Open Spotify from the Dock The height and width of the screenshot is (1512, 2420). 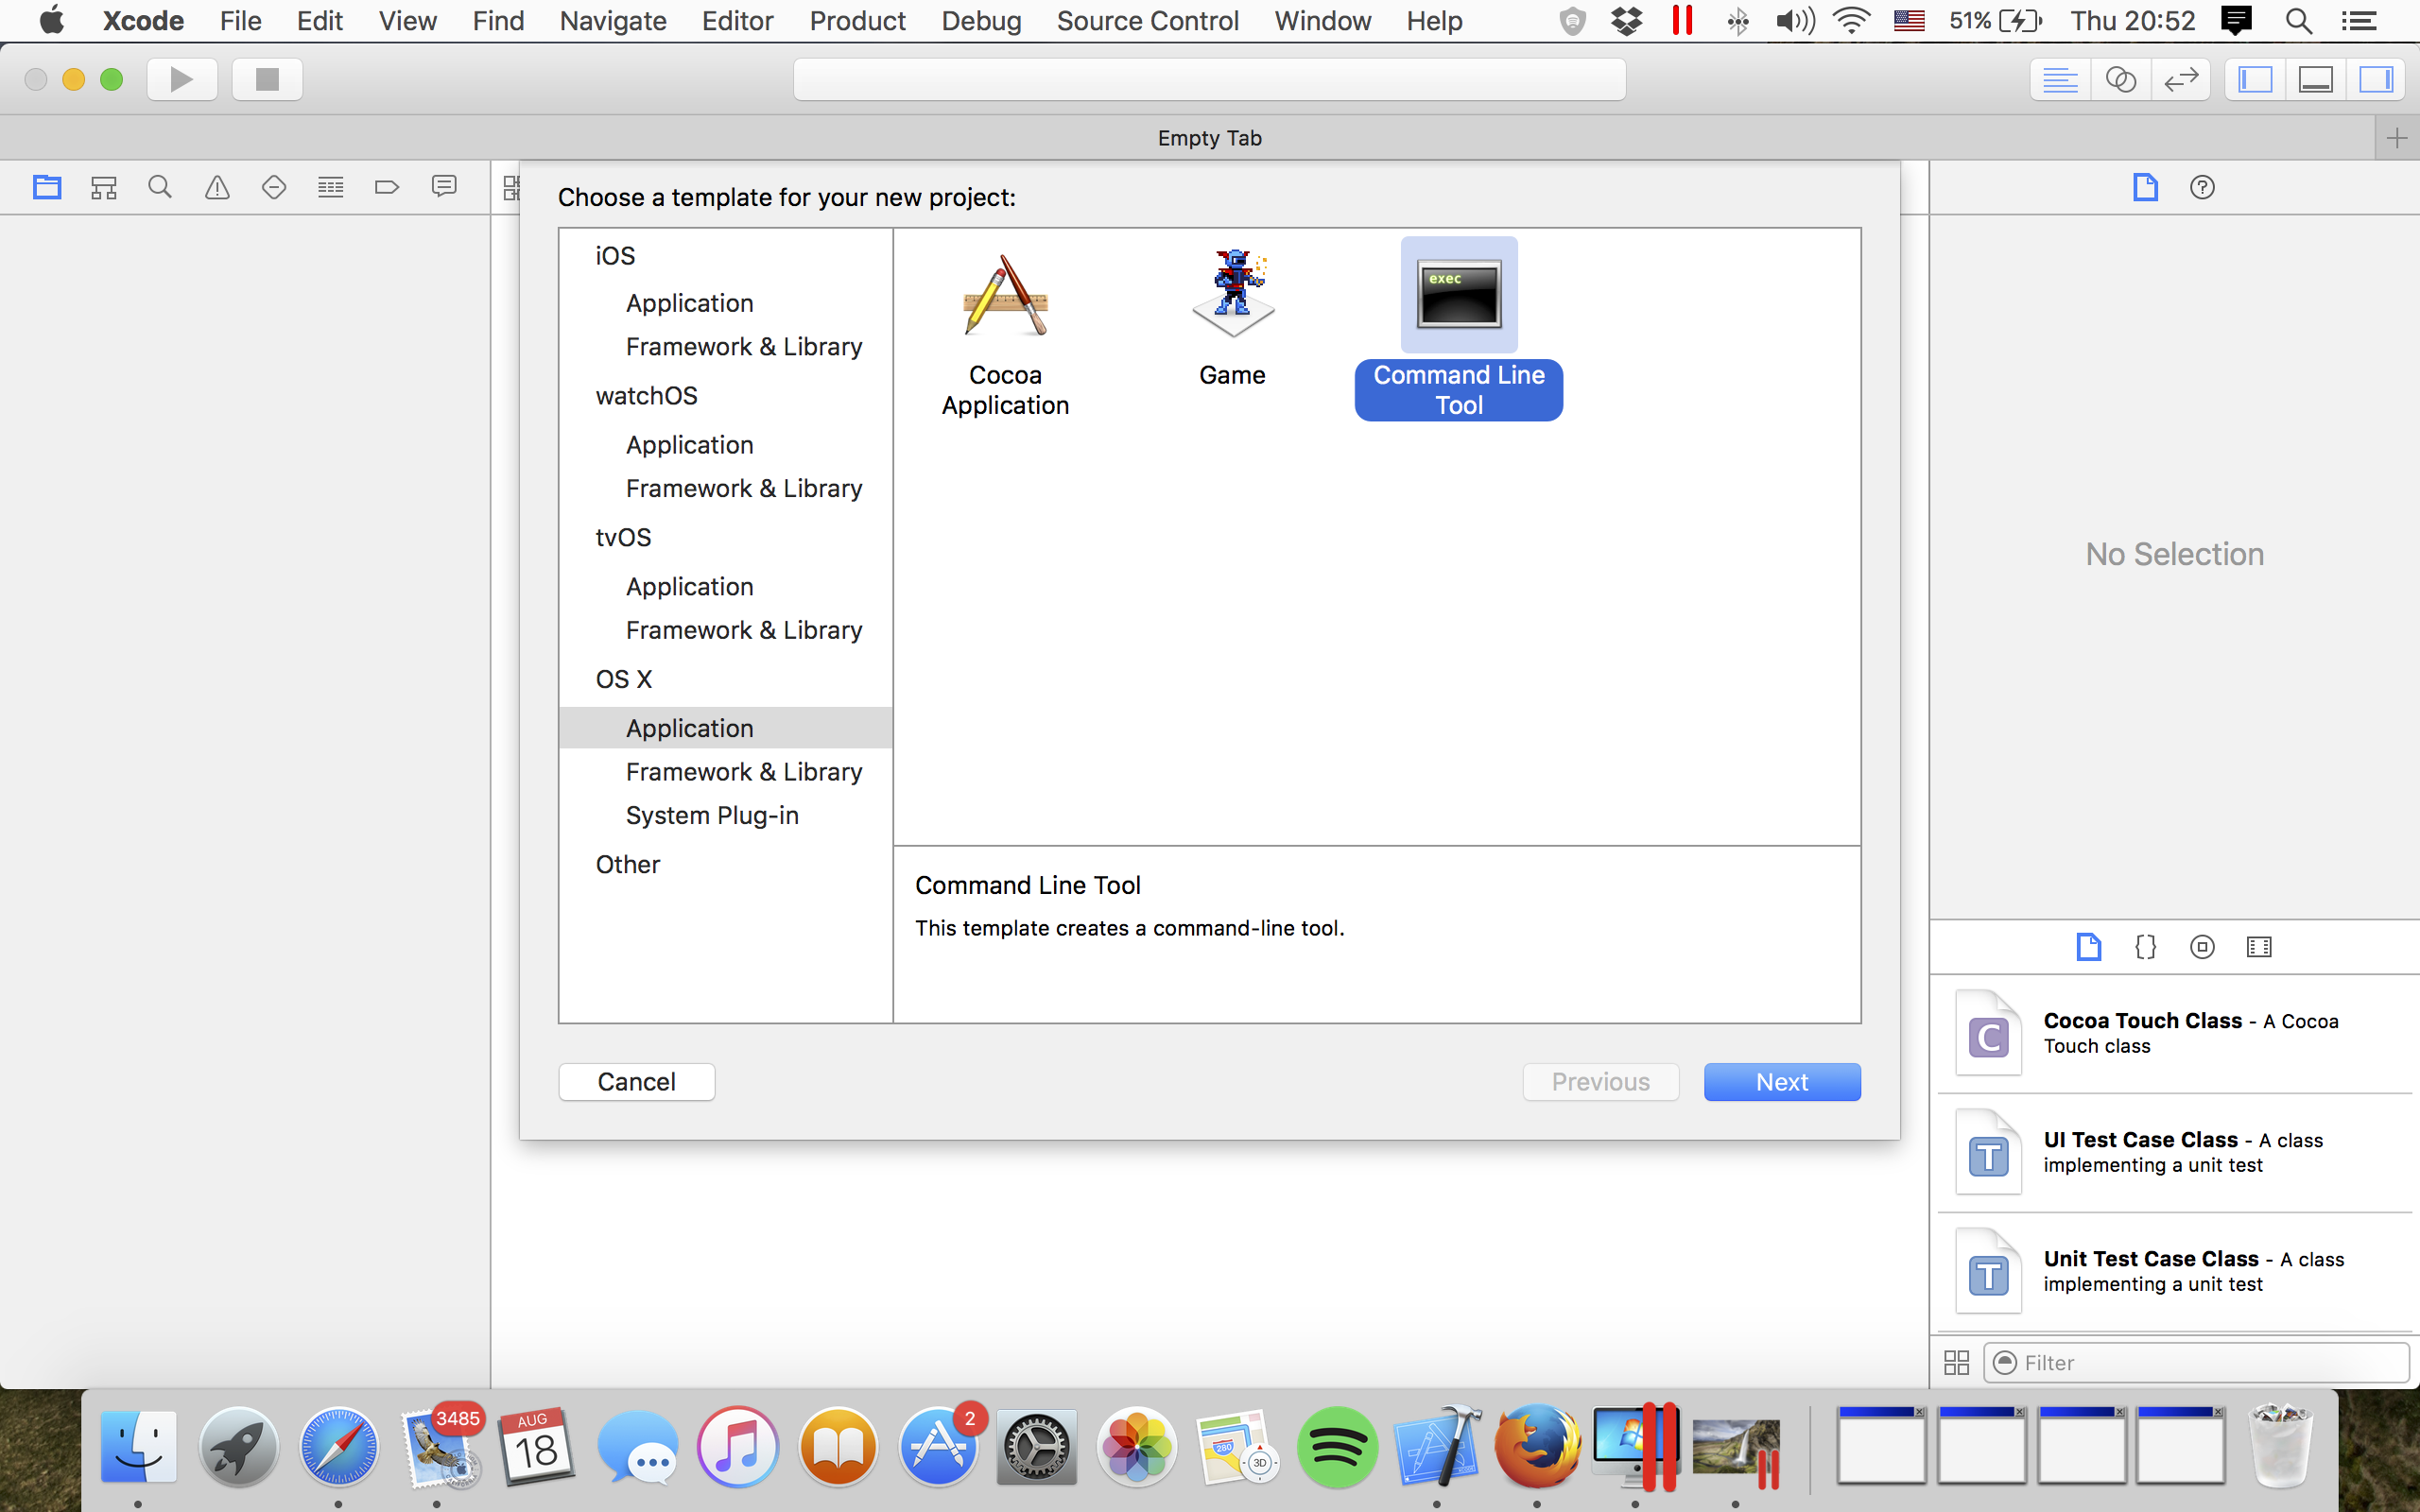(1337, 1446)
